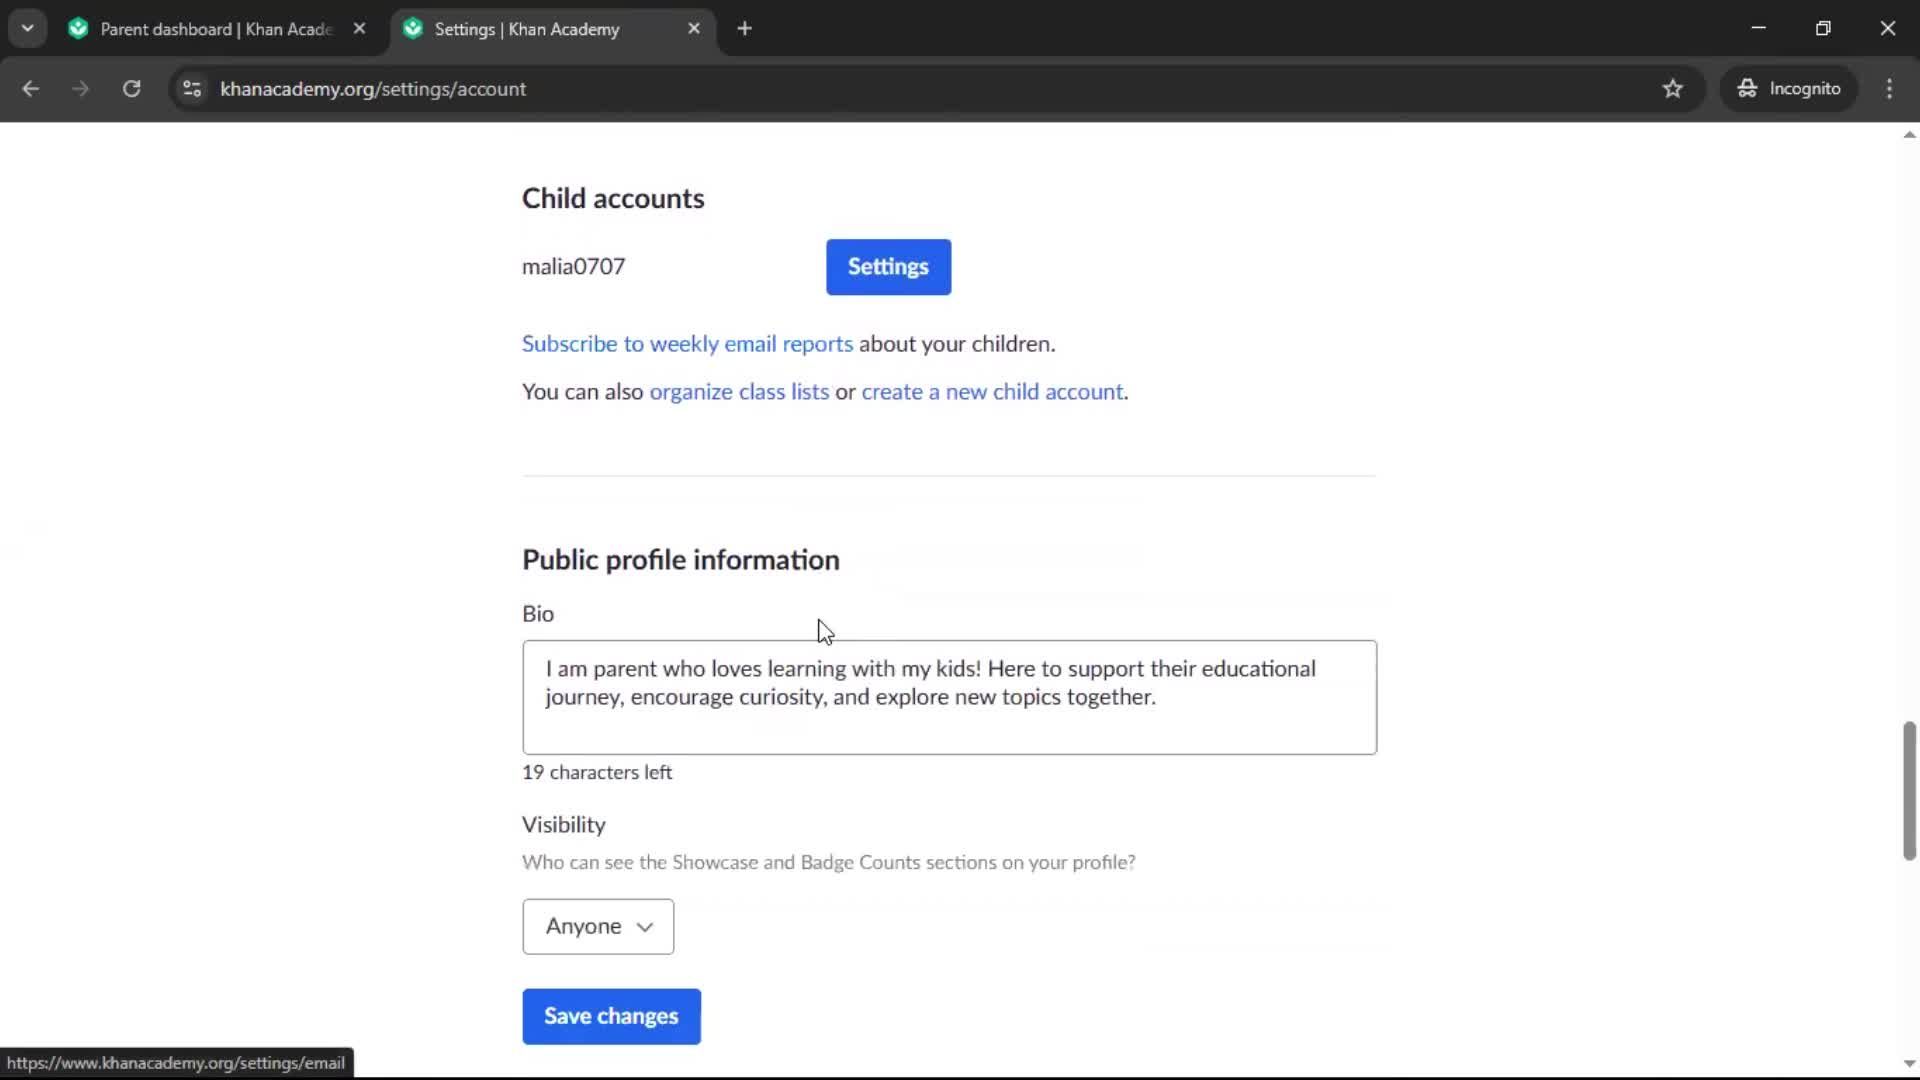Click the Visibility label
This screenshot has height=1080, width=1920.
(x=564, y=825)
